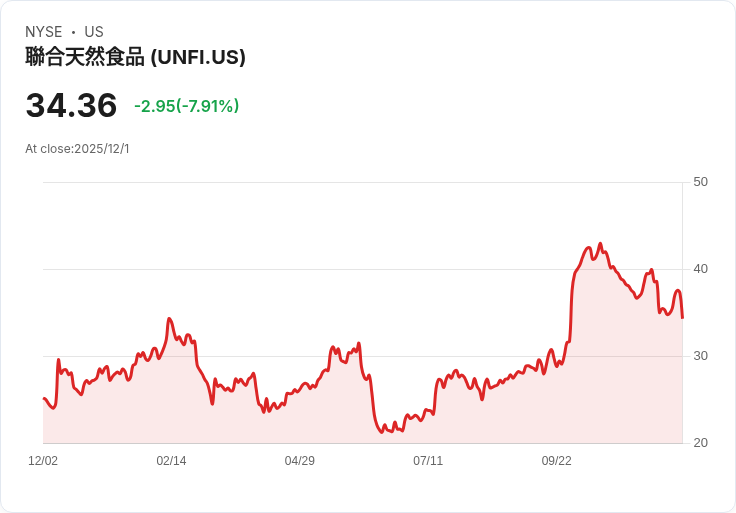Click the first data point of price line
Image resolution: width=736 pixels, height=513 pixels.
click(x=44, y=398)
